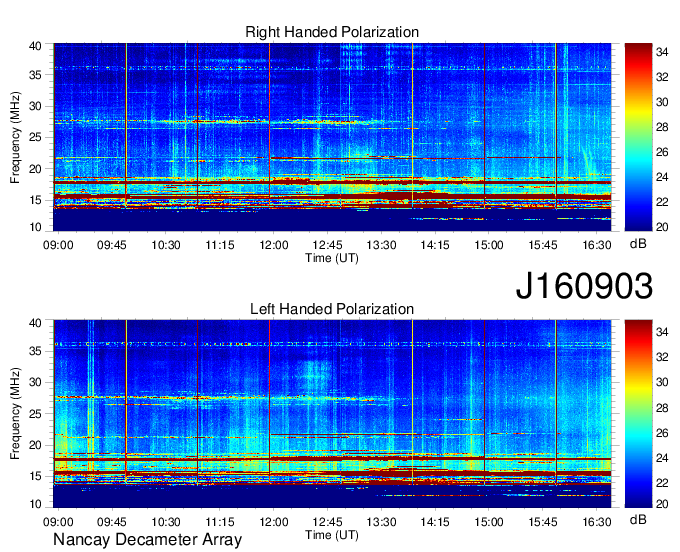Click the 34 dB label on top color bar
This screenshot has height=552, width=680.
662,52
